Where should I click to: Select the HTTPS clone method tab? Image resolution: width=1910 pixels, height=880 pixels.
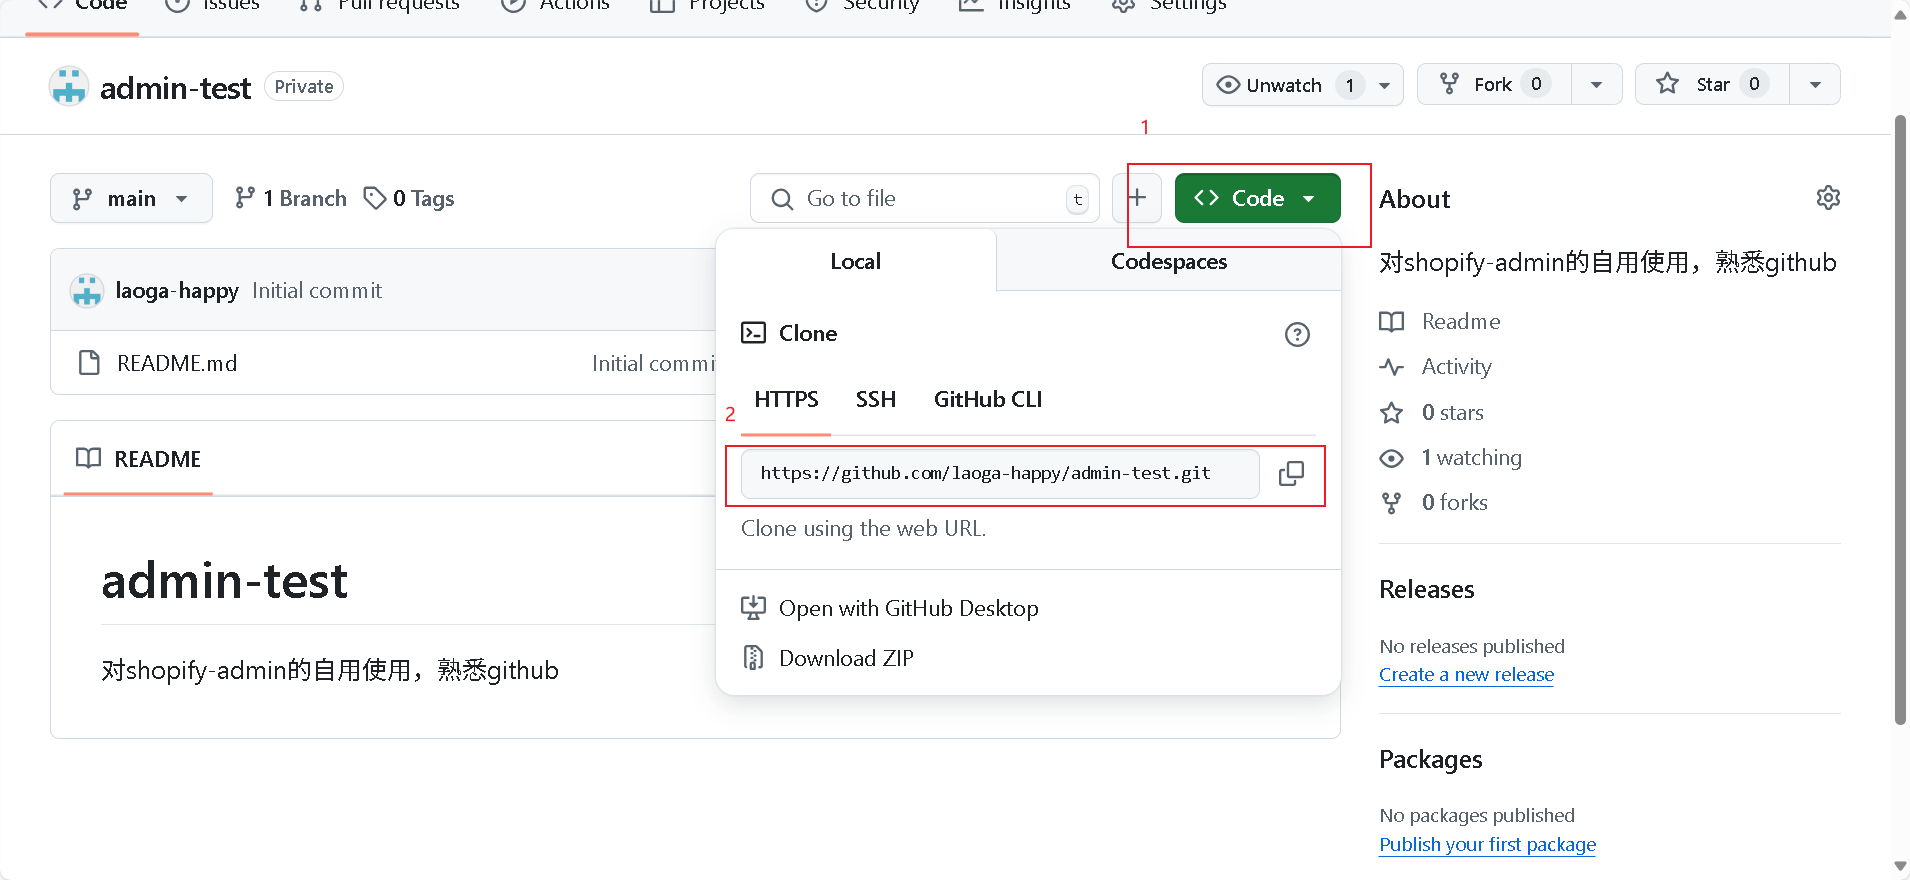(786, 399)
